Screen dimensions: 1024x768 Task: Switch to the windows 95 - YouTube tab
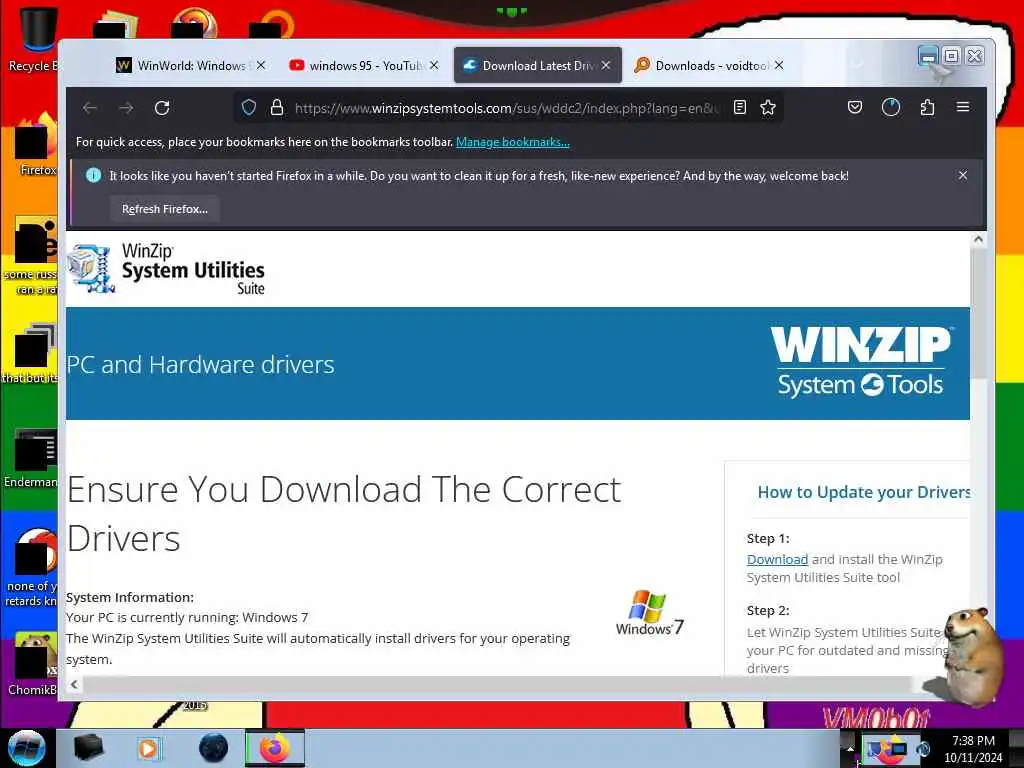click(364, 65)
